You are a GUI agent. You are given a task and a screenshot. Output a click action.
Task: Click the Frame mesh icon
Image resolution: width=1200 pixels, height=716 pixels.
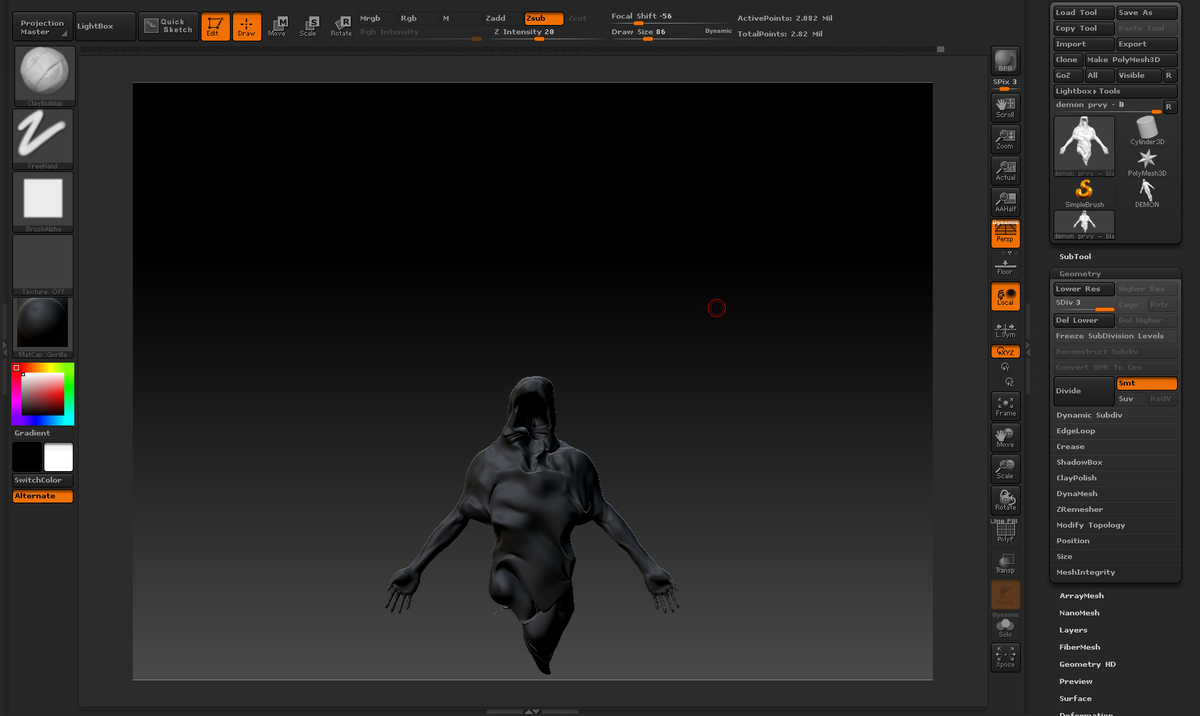(x=1005, y=406)
